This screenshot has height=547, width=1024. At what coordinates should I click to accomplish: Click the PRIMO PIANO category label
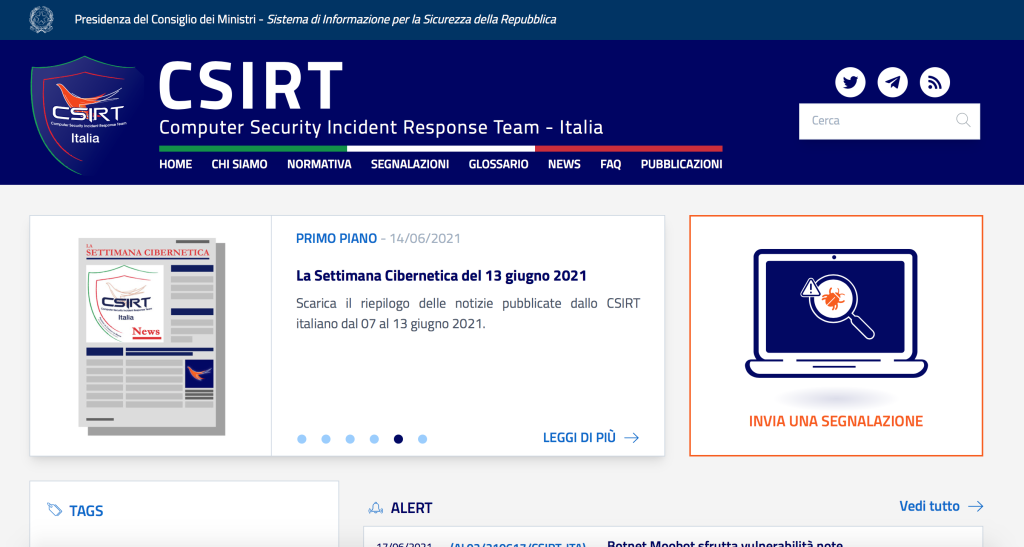pyautogui.click(x=336, y=239)
